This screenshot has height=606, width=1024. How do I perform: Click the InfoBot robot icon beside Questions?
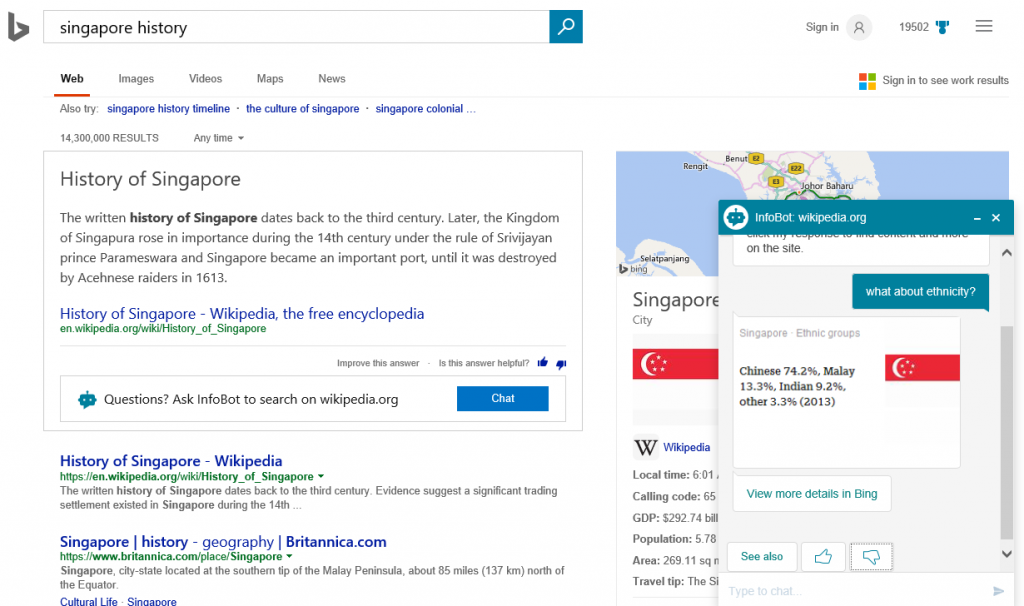(x=87, y=400)
